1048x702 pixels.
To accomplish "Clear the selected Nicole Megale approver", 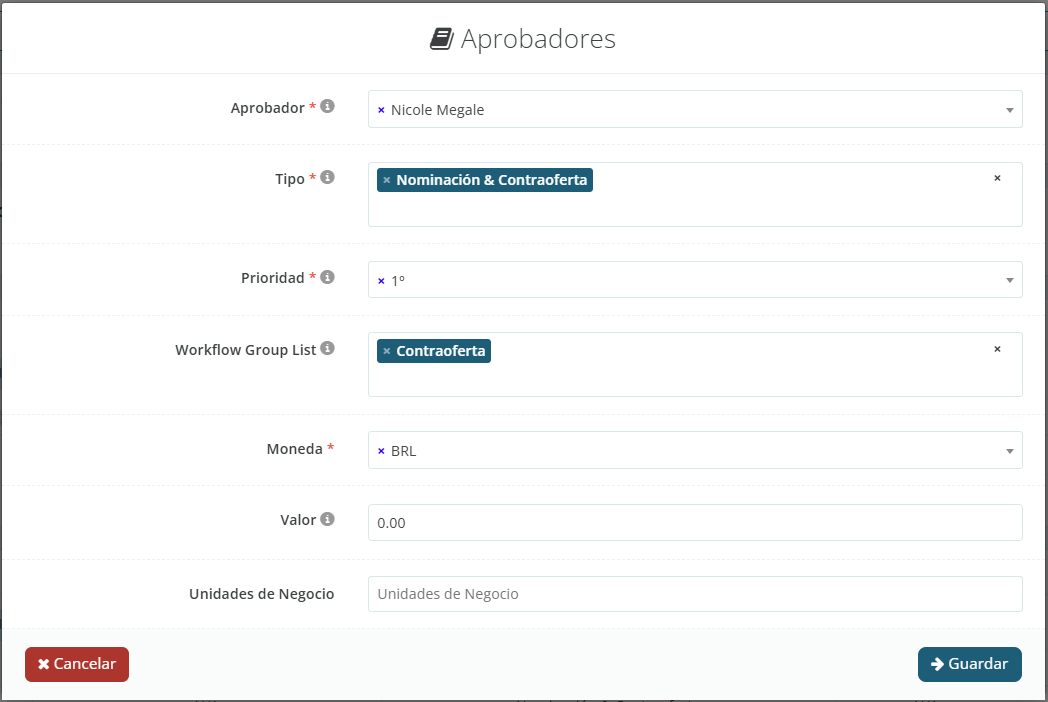I will [x=381, y=110].
